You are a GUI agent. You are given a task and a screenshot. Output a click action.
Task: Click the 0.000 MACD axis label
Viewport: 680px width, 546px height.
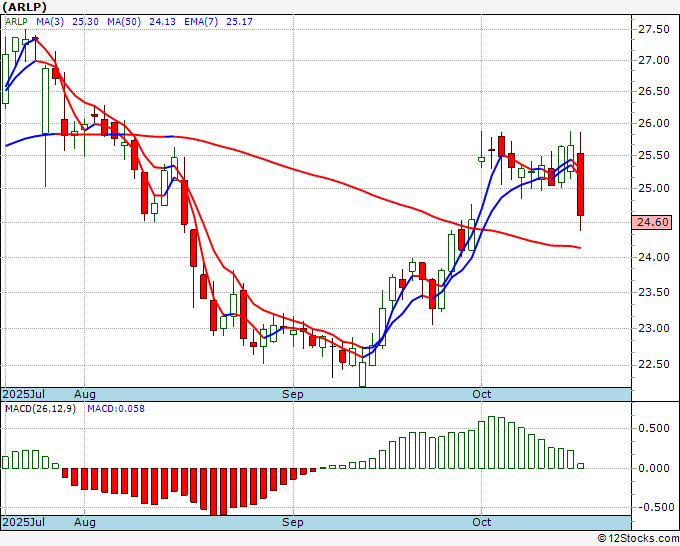point(654,468)
